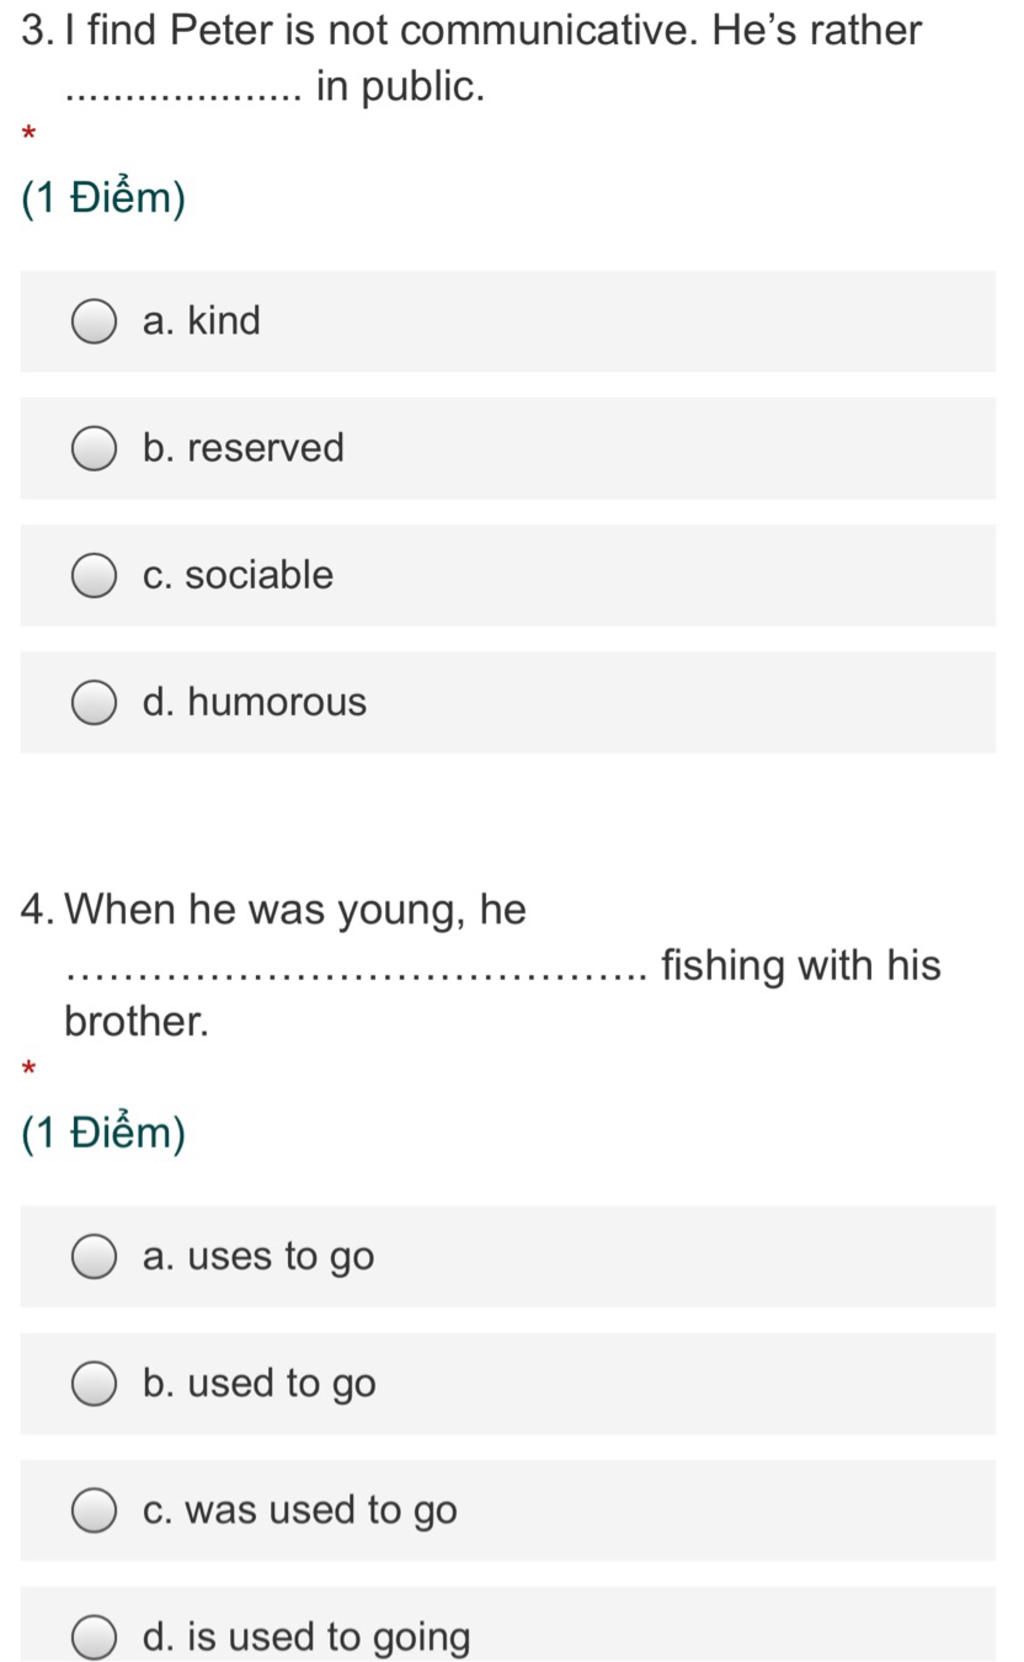Pick 'c. sociable' radio button

[94, 575]
